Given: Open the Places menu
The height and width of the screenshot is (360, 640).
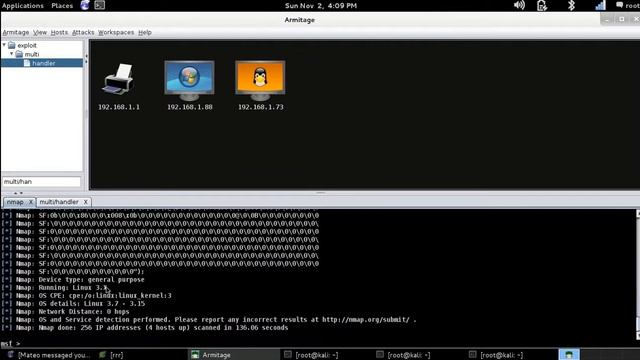Looking at the screenshot, I should pos(62,5).
